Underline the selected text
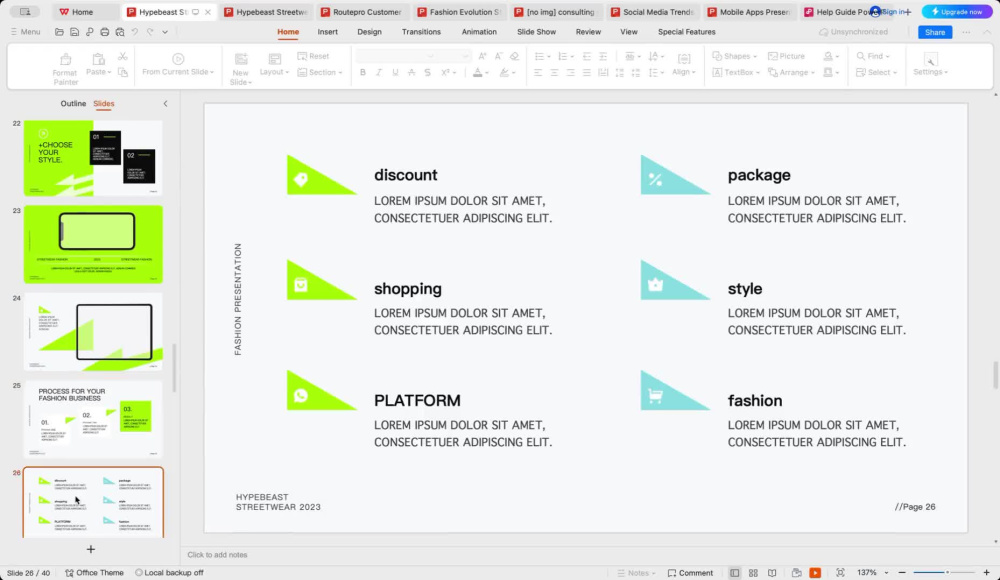The width and height of the screenshot is (1000, 580). coord(395,73)
